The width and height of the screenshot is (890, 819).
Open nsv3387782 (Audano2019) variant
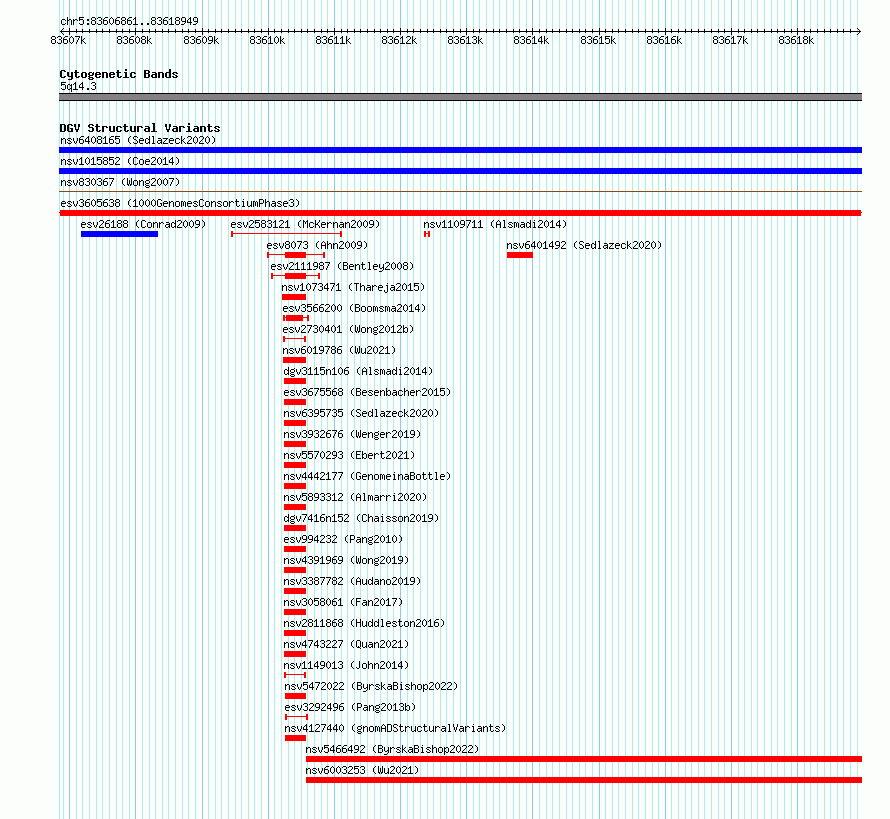tap(352, 581)
